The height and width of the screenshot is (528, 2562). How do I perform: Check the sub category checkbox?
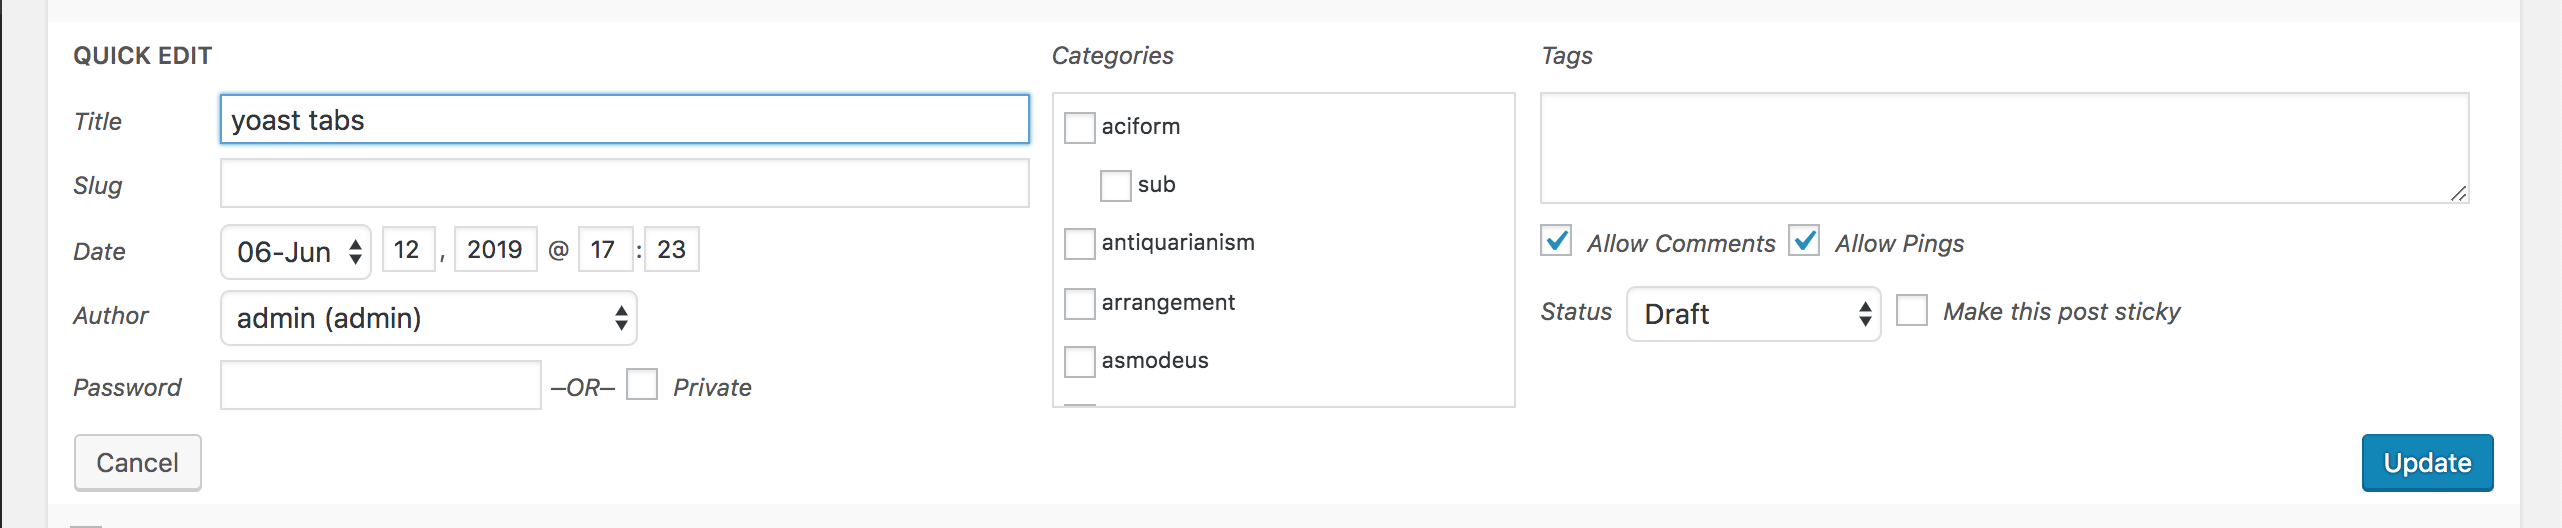pos(1115,185)
